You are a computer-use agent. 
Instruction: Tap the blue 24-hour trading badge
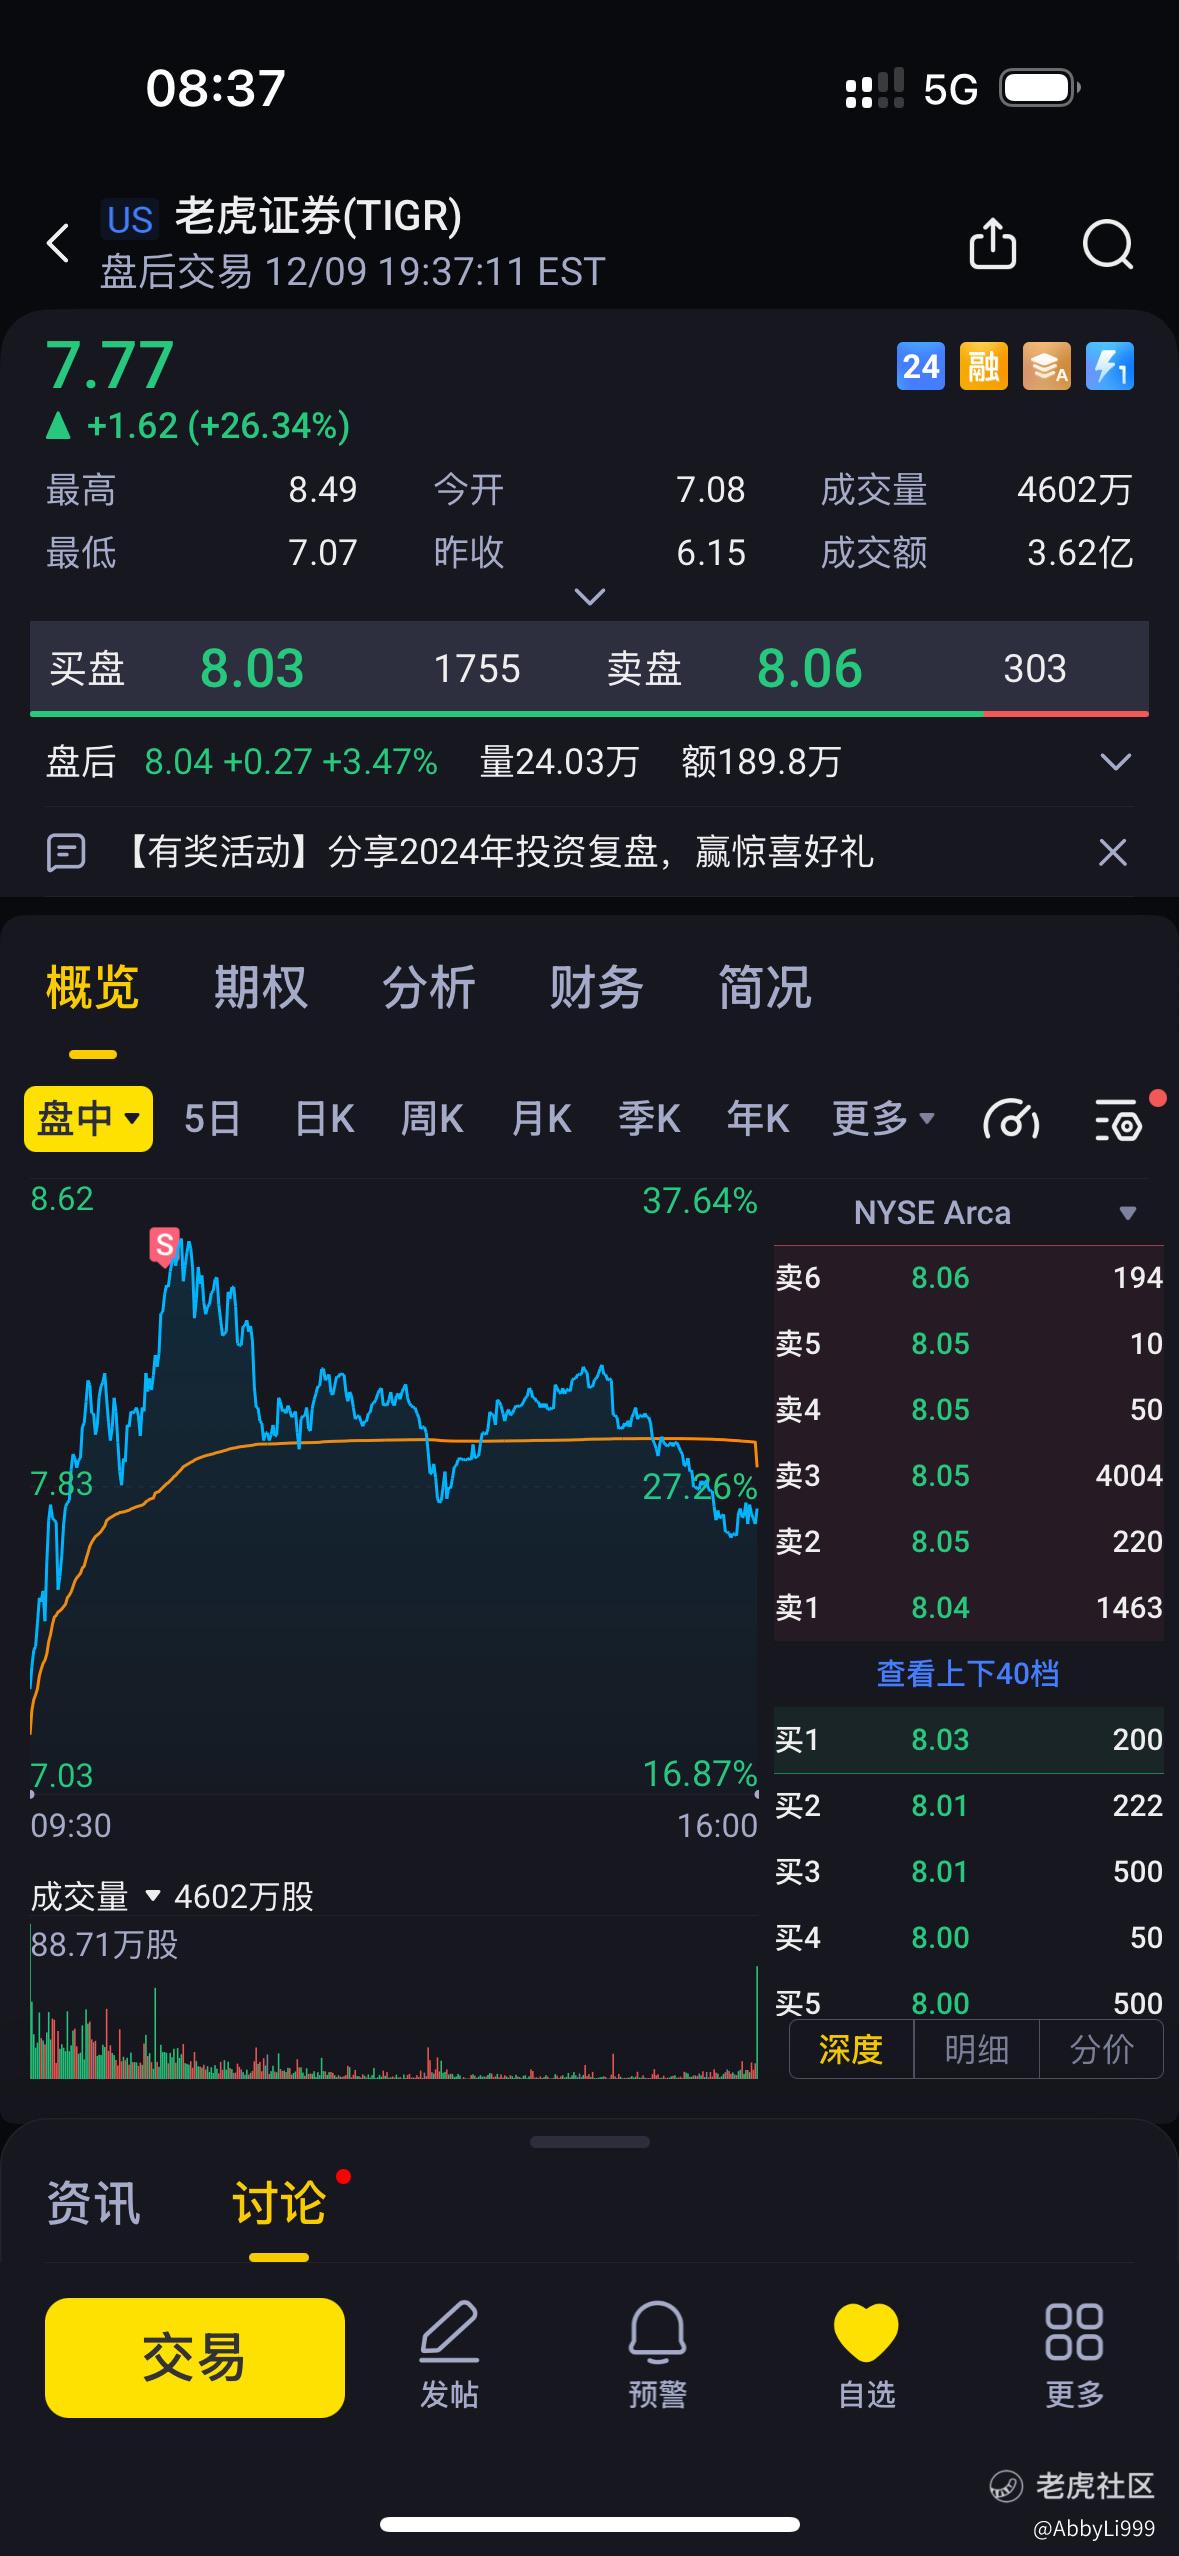[920, 366]
